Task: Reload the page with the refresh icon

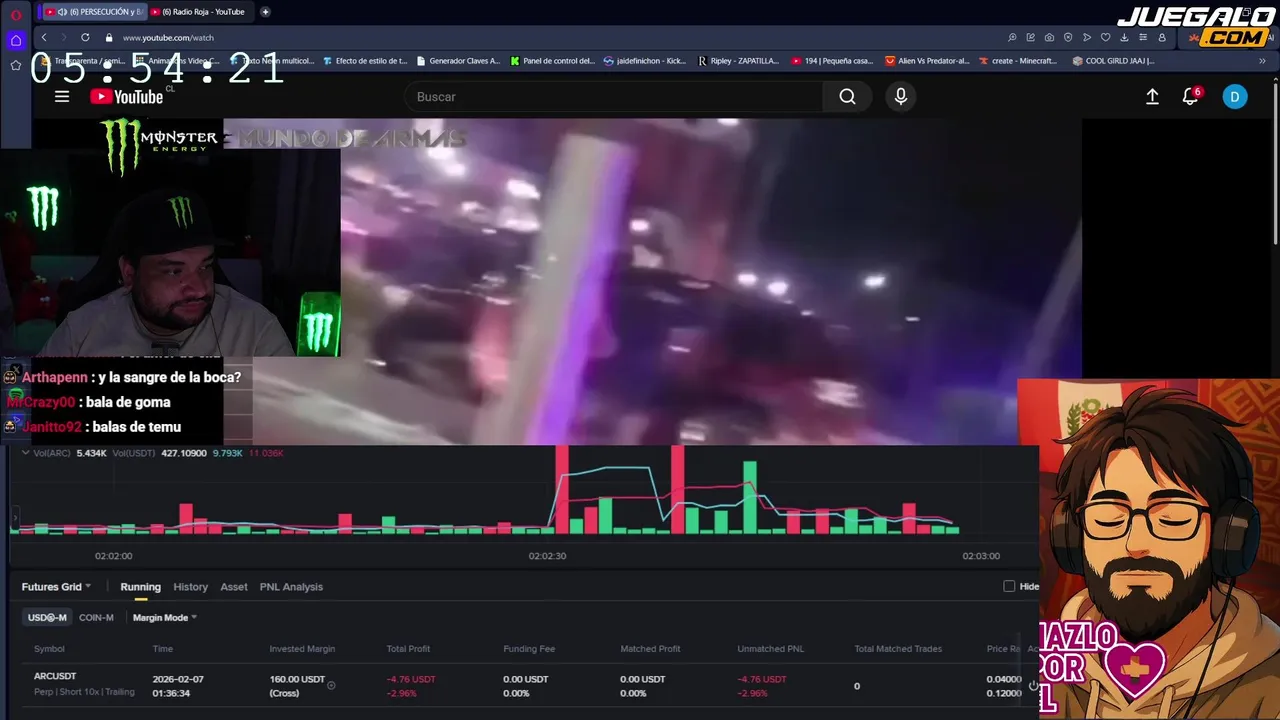Action: coord(85,37)
